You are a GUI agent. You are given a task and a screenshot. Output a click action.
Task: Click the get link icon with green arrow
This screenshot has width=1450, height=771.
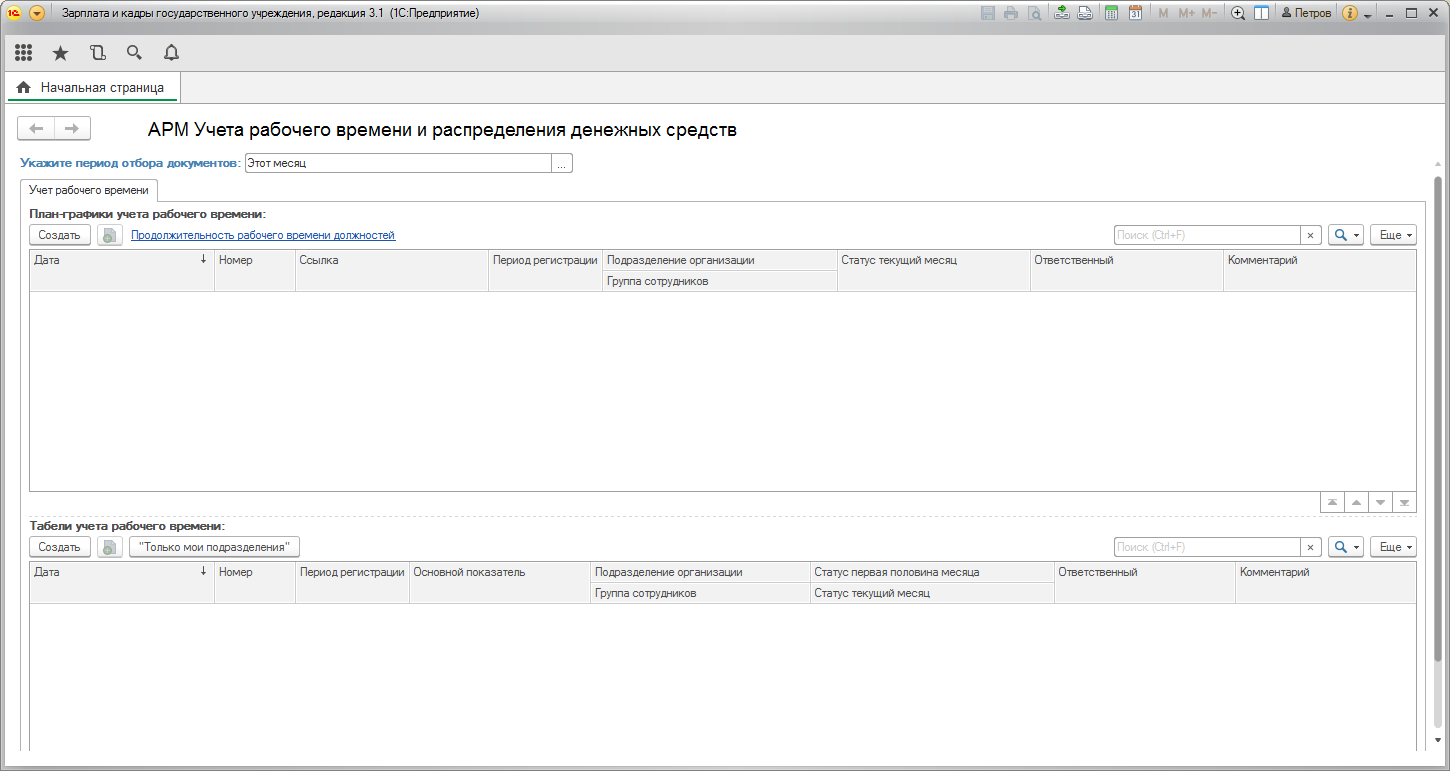[1061, 13]
